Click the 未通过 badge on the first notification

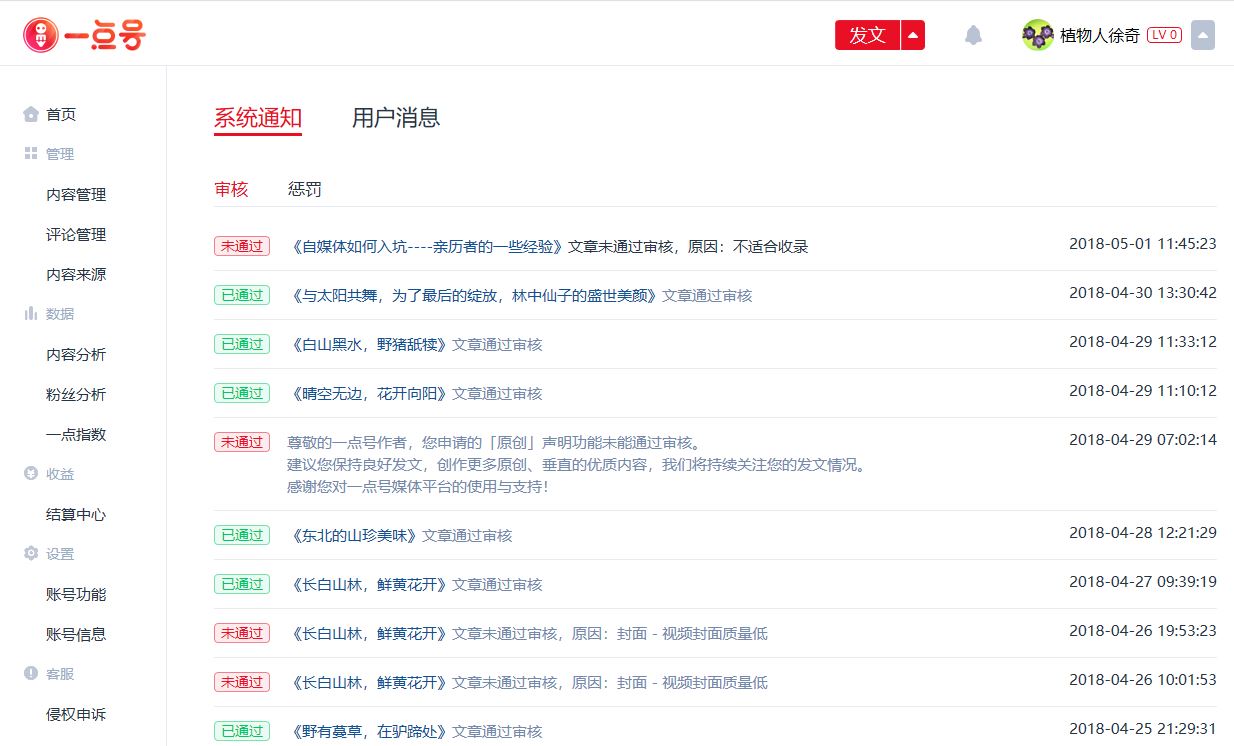click(x=241, y=245)
